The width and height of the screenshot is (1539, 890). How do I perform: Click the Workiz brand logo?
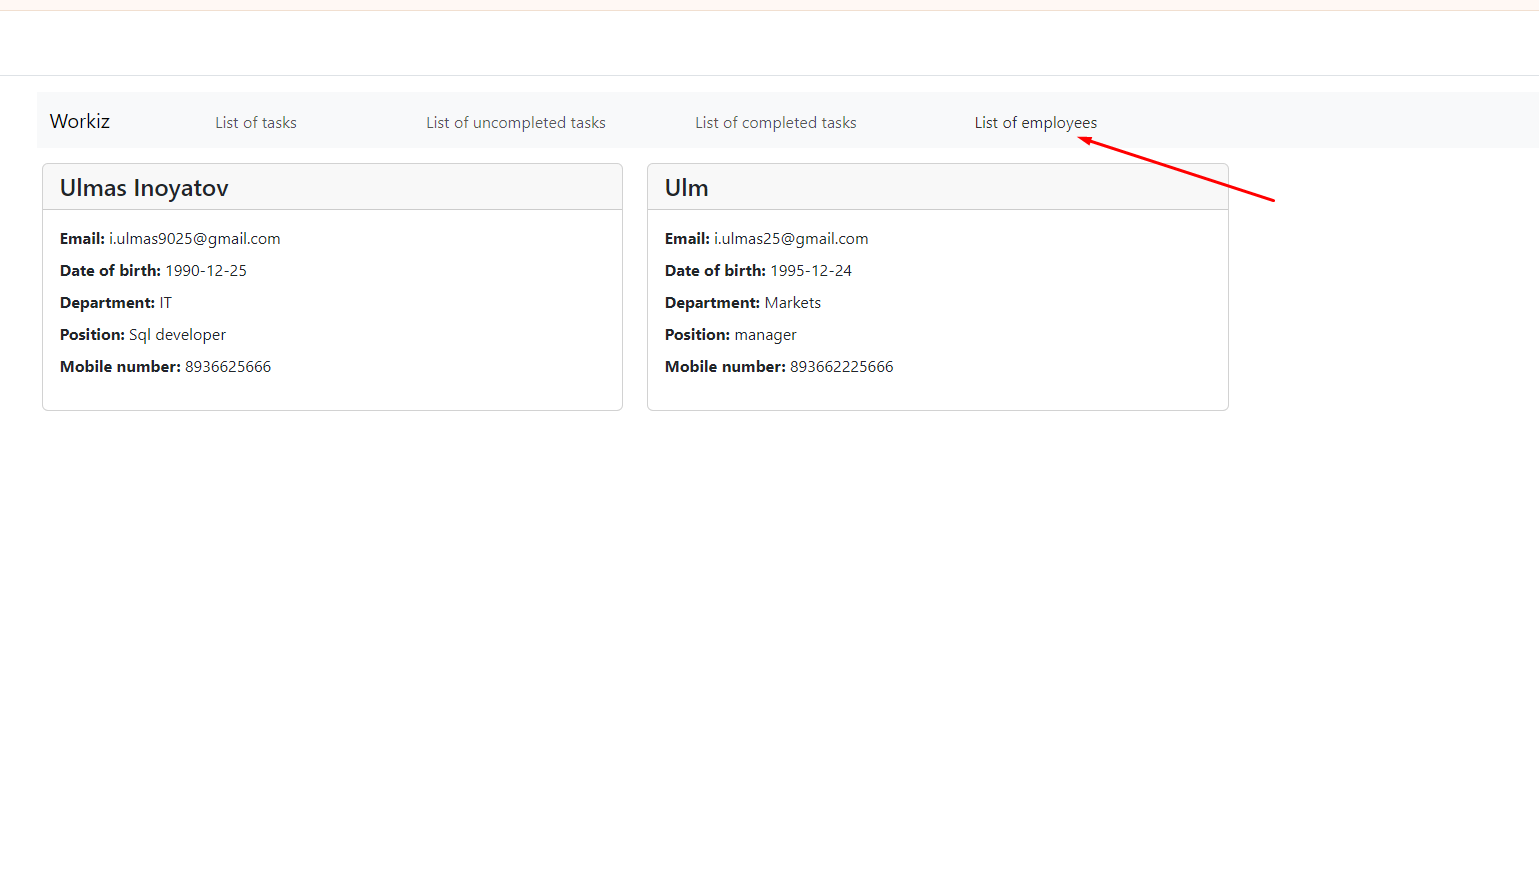click(80, 121)
